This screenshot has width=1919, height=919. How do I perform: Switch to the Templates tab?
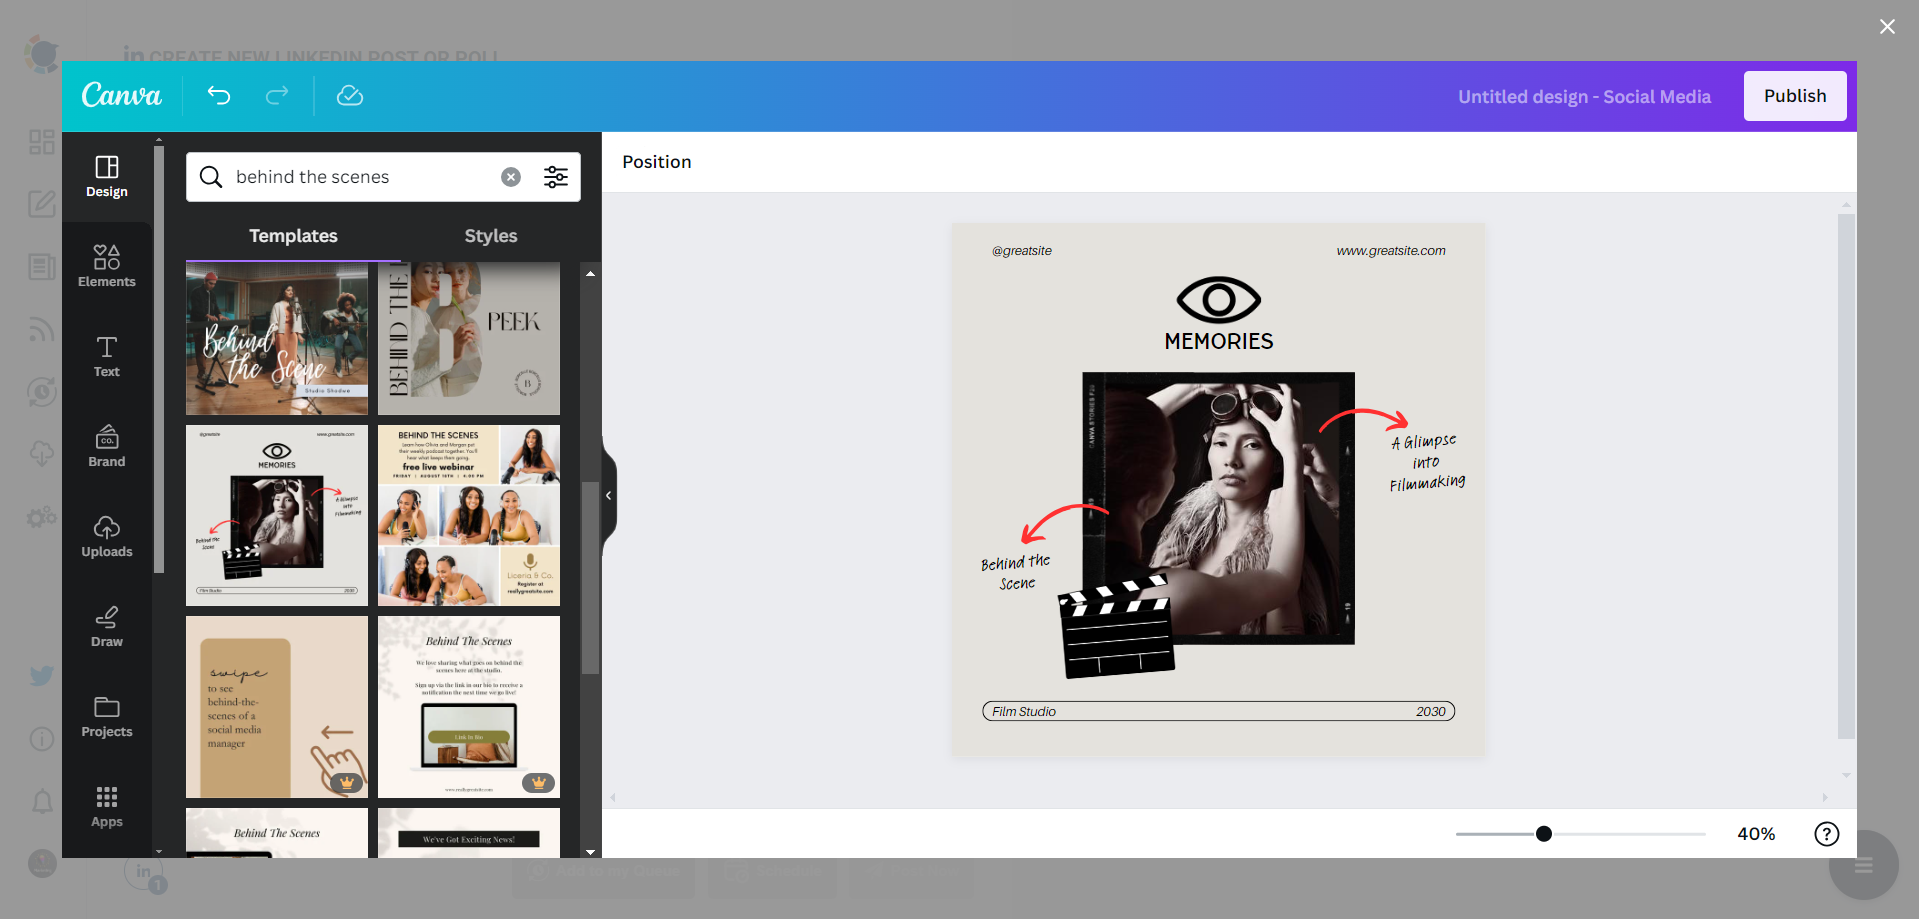292,236
